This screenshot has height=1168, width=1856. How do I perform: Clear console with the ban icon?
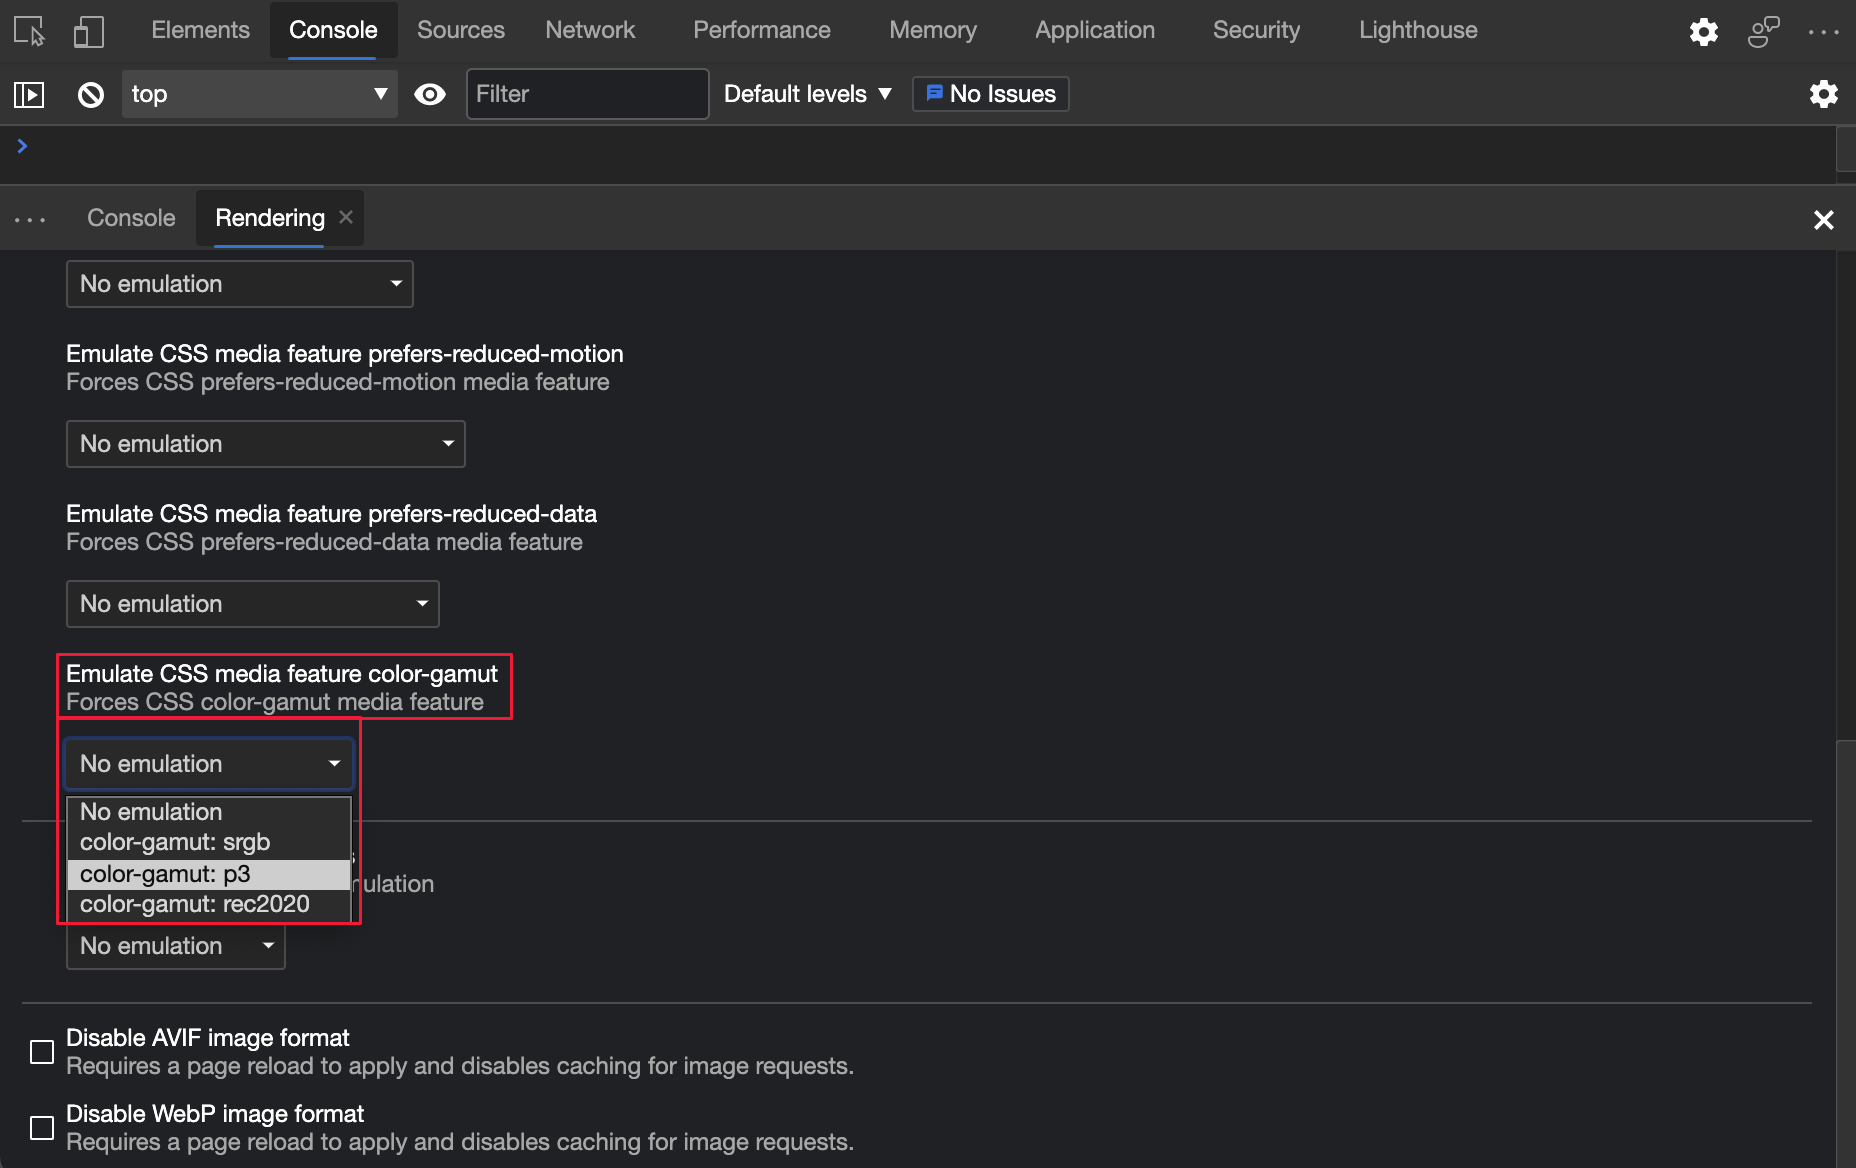(91, 95)
